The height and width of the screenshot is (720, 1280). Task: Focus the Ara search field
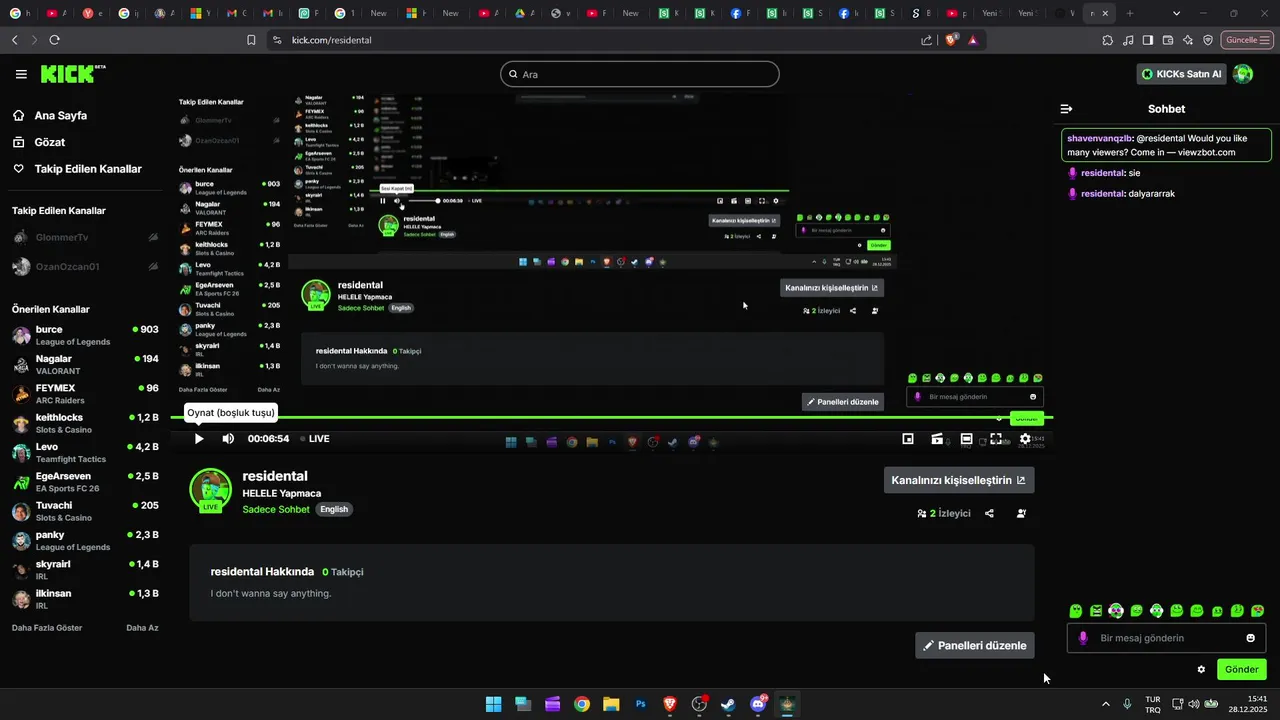click(x=639, y=74)
